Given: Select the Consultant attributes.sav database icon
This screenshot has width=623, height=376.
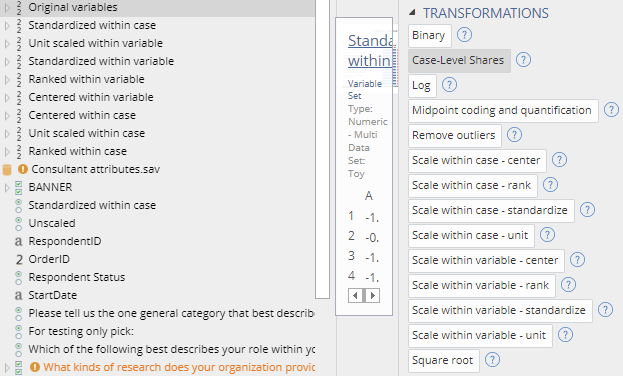Looking at the screenshot, I should click(x=7, y=169).
